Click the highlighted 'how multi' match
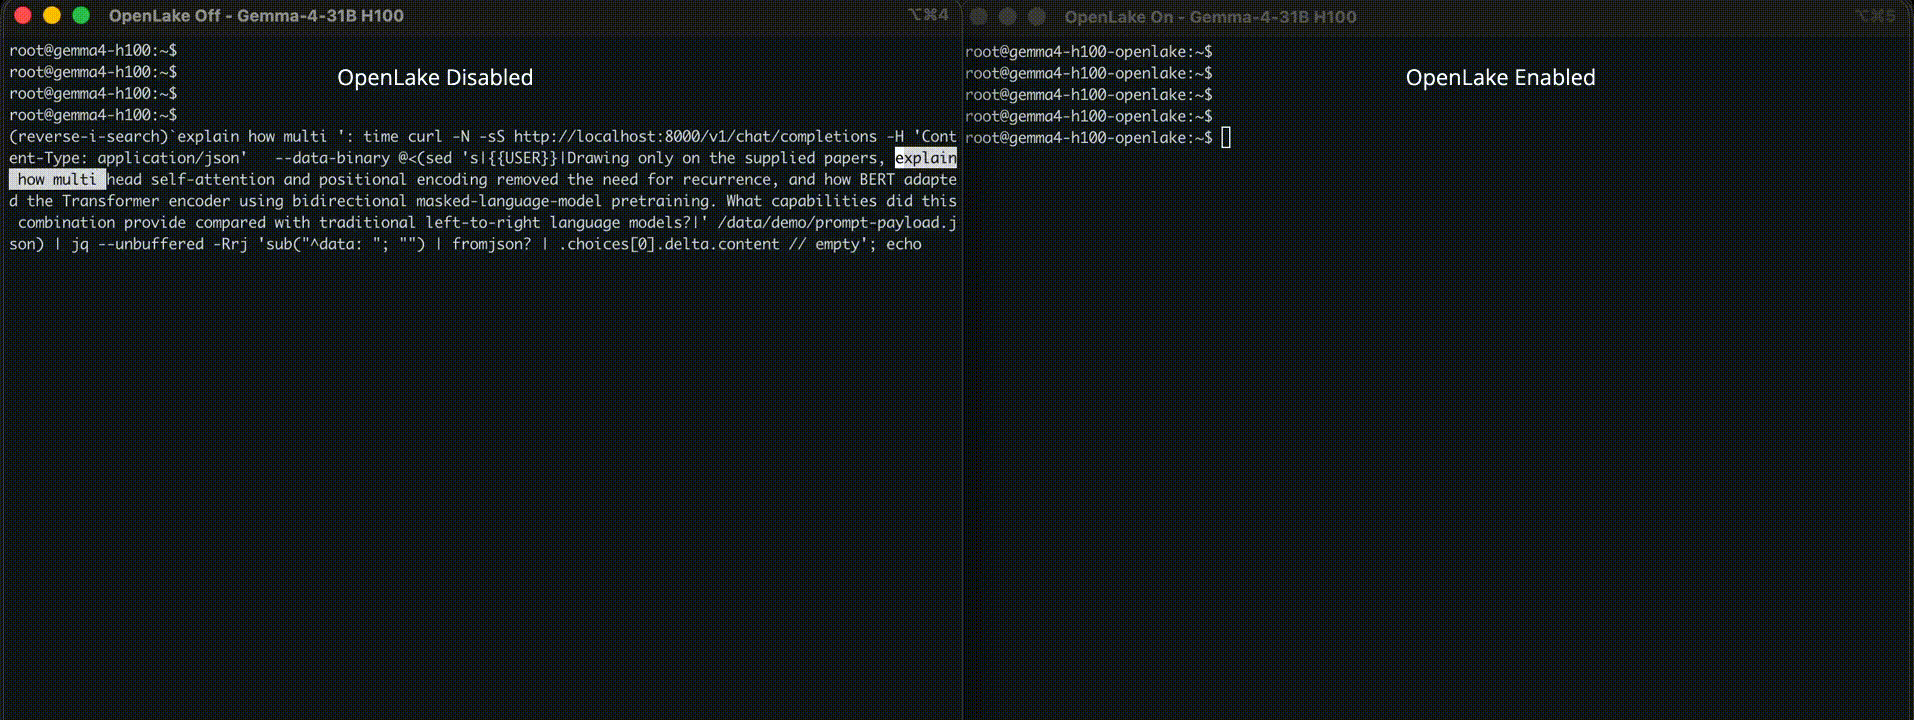 pyautogui.click(x=58, y=180)
